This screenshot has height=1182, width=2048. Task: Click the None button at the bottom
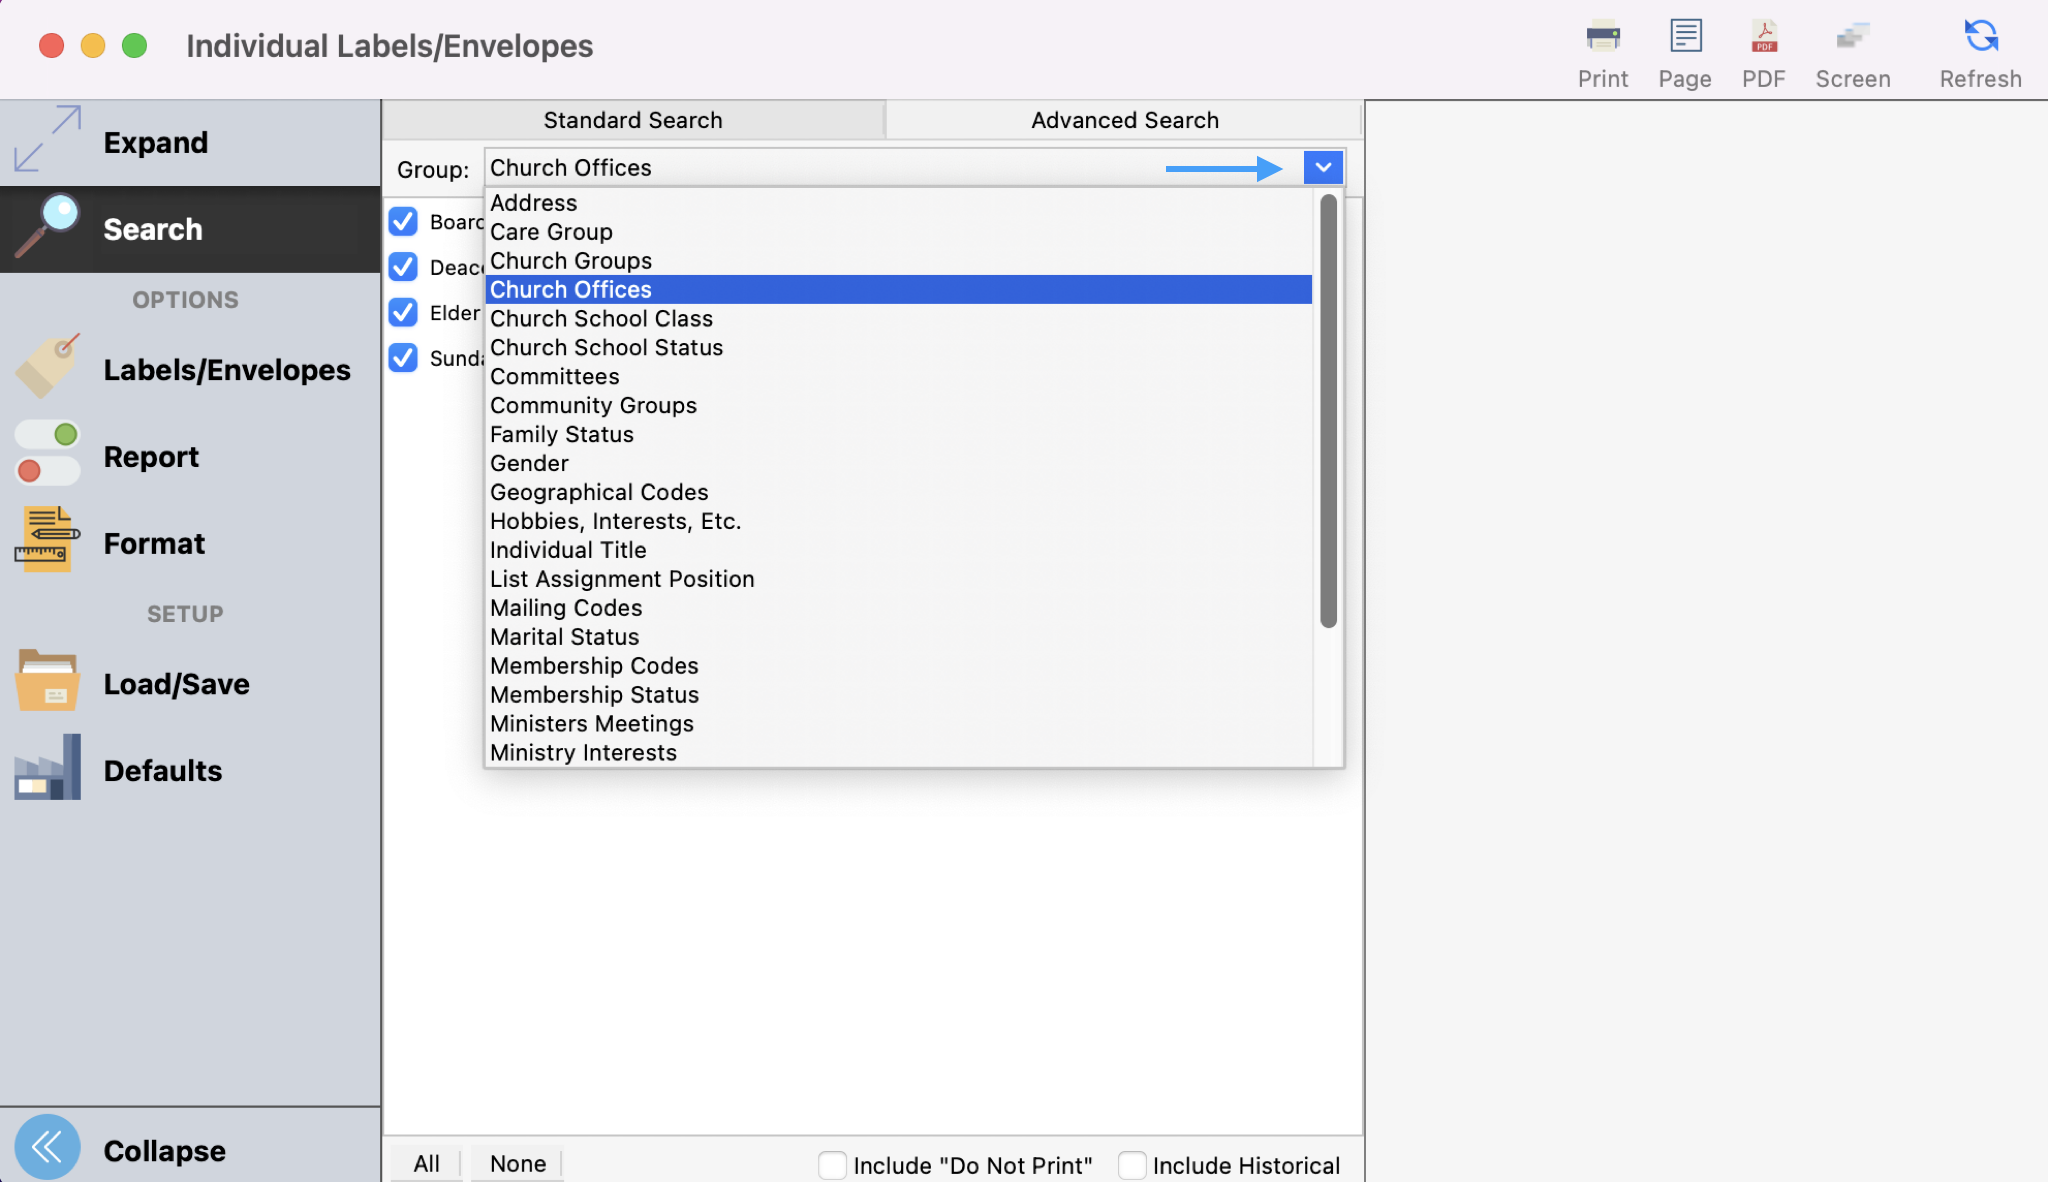(x=516, y=1163)
